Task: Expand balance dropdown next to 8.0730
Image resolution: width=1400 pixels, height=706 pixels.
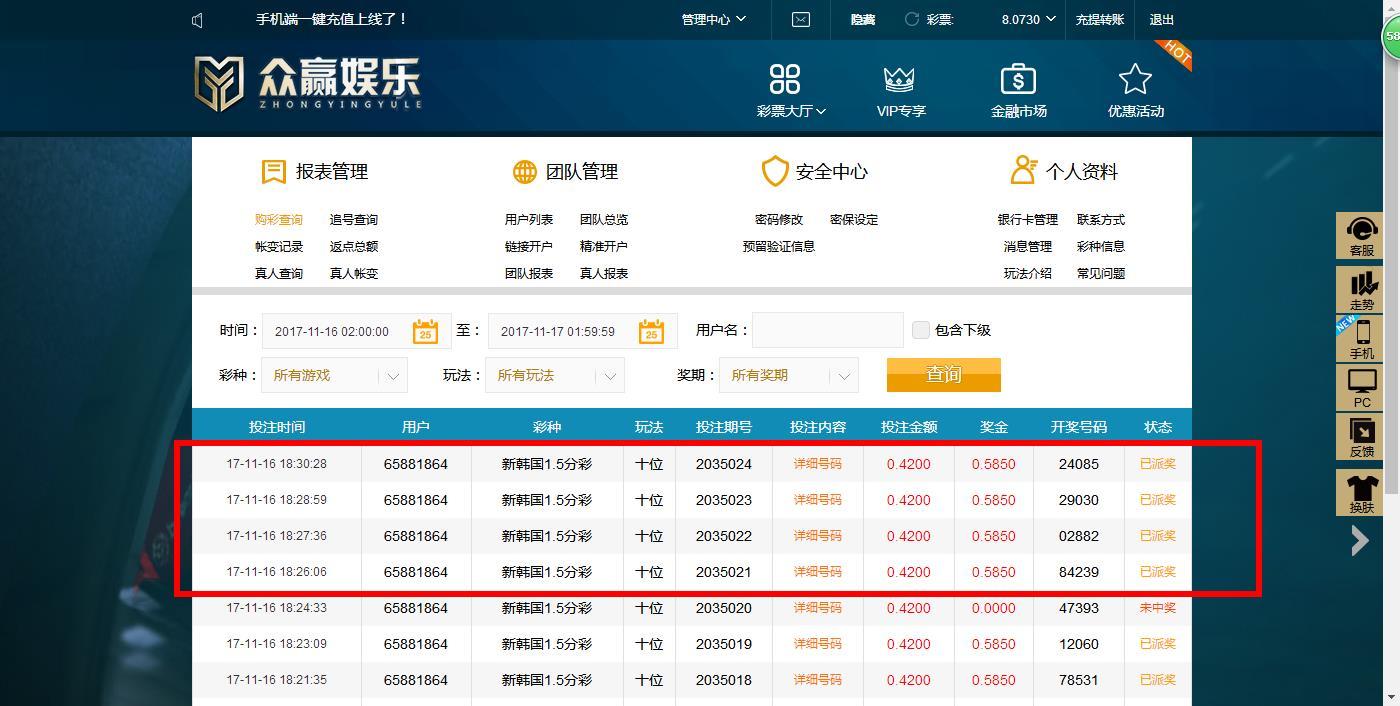Action: (1051, 19)
